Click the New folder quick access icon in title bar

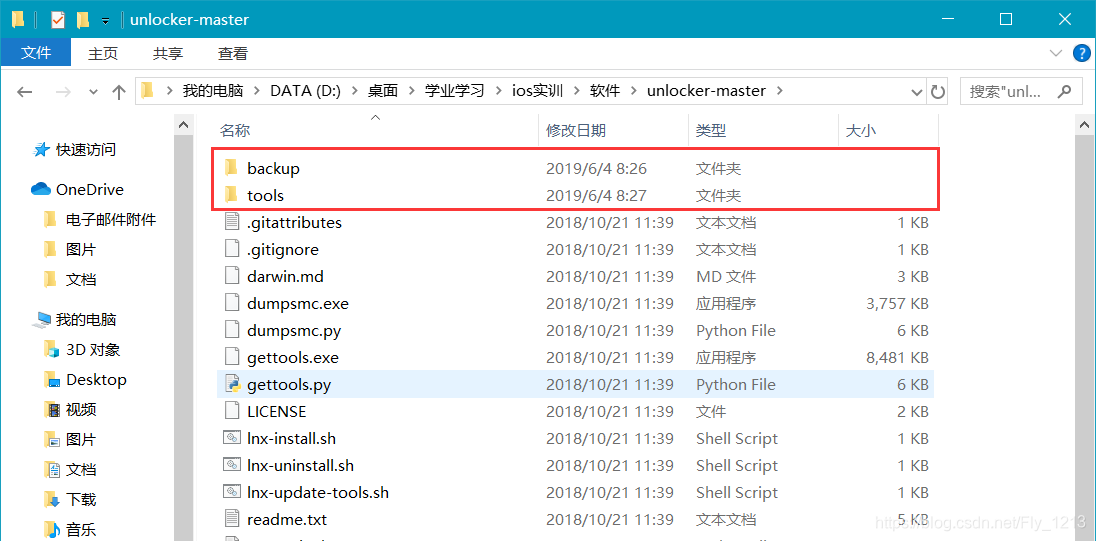[83, 20]
